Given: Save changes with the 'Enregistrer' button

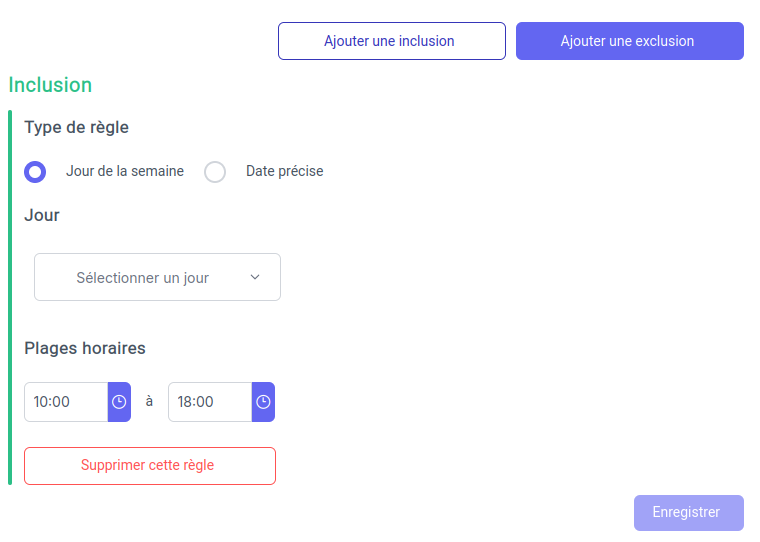Looking at the screenshot, I should (x=688, y=512).
